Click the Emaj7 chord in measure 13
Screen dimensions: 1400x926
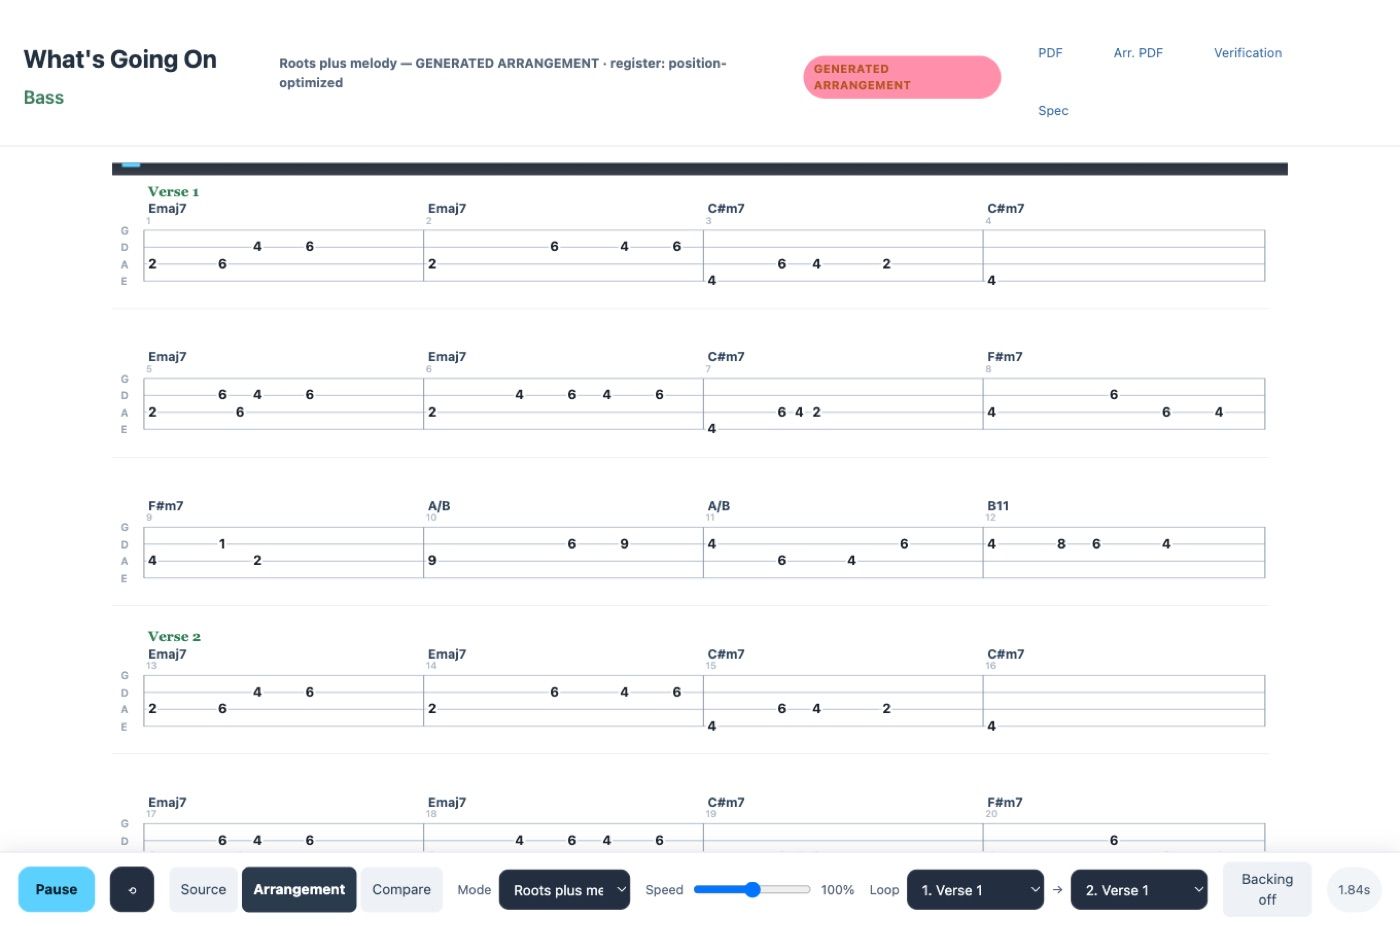(x=167, y=654)
